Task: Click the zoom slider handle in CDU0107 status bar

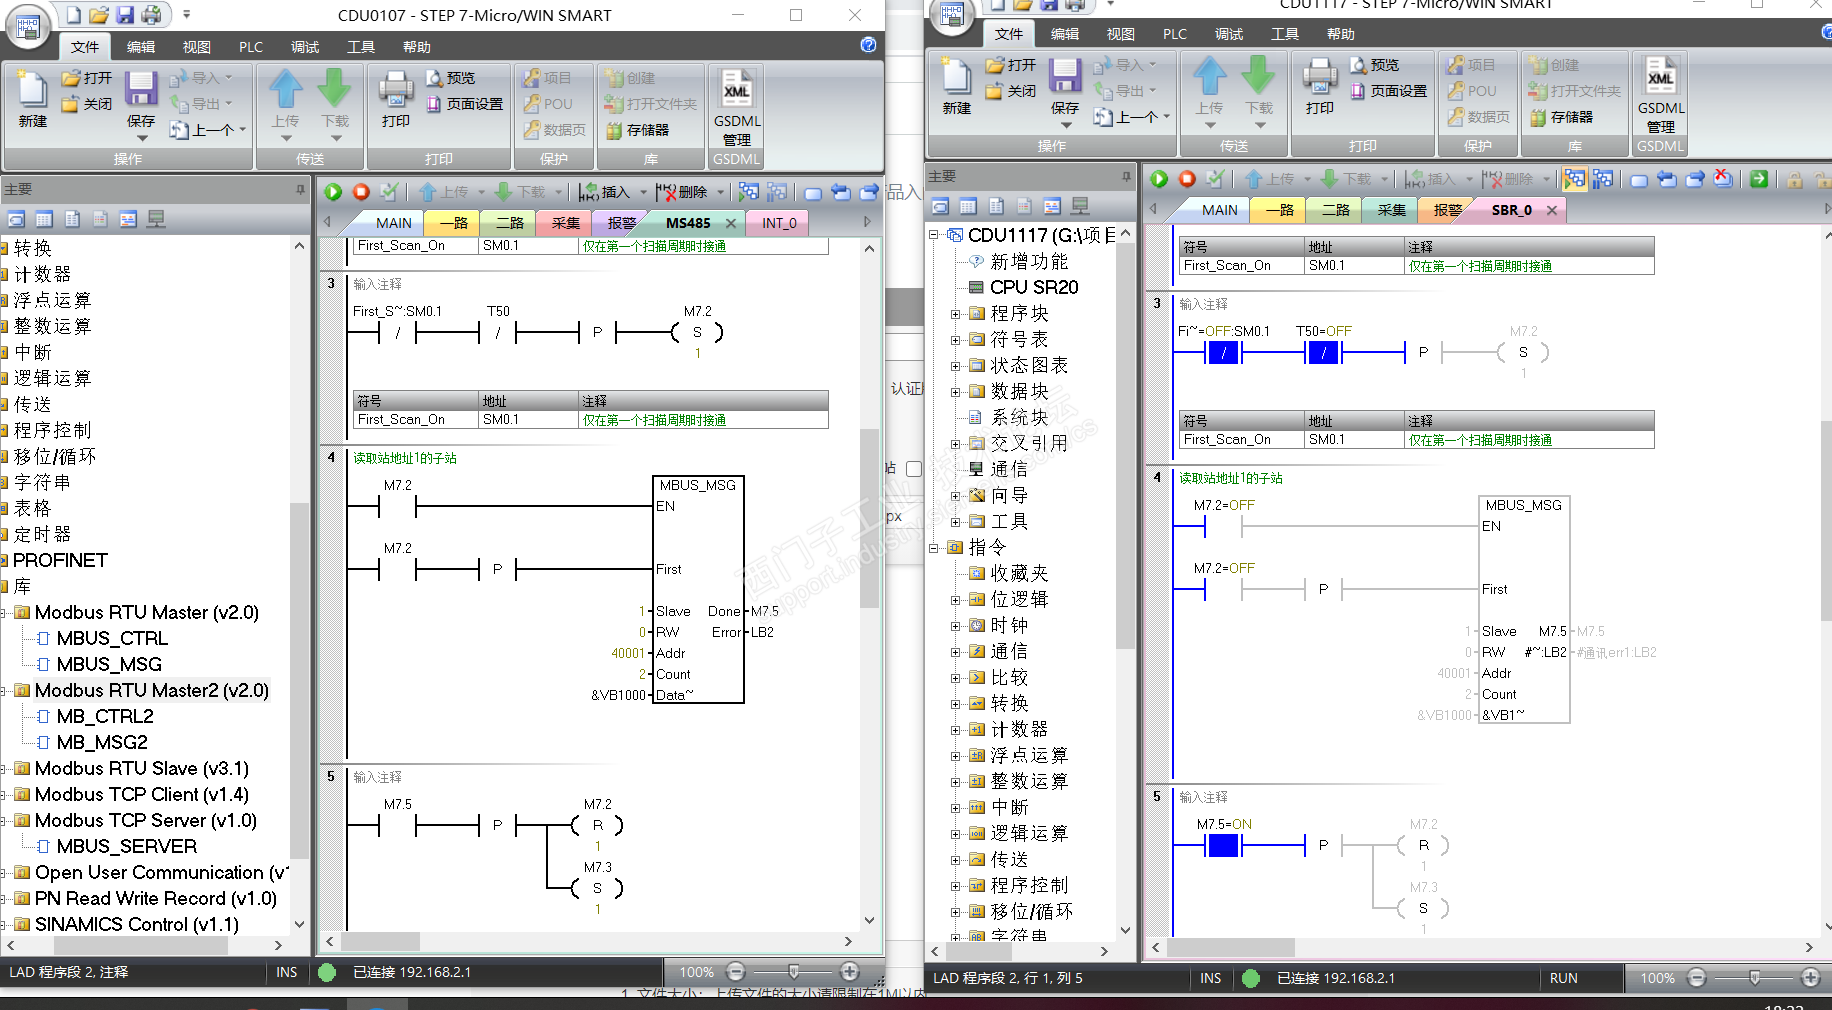Action: pos(793,971)
